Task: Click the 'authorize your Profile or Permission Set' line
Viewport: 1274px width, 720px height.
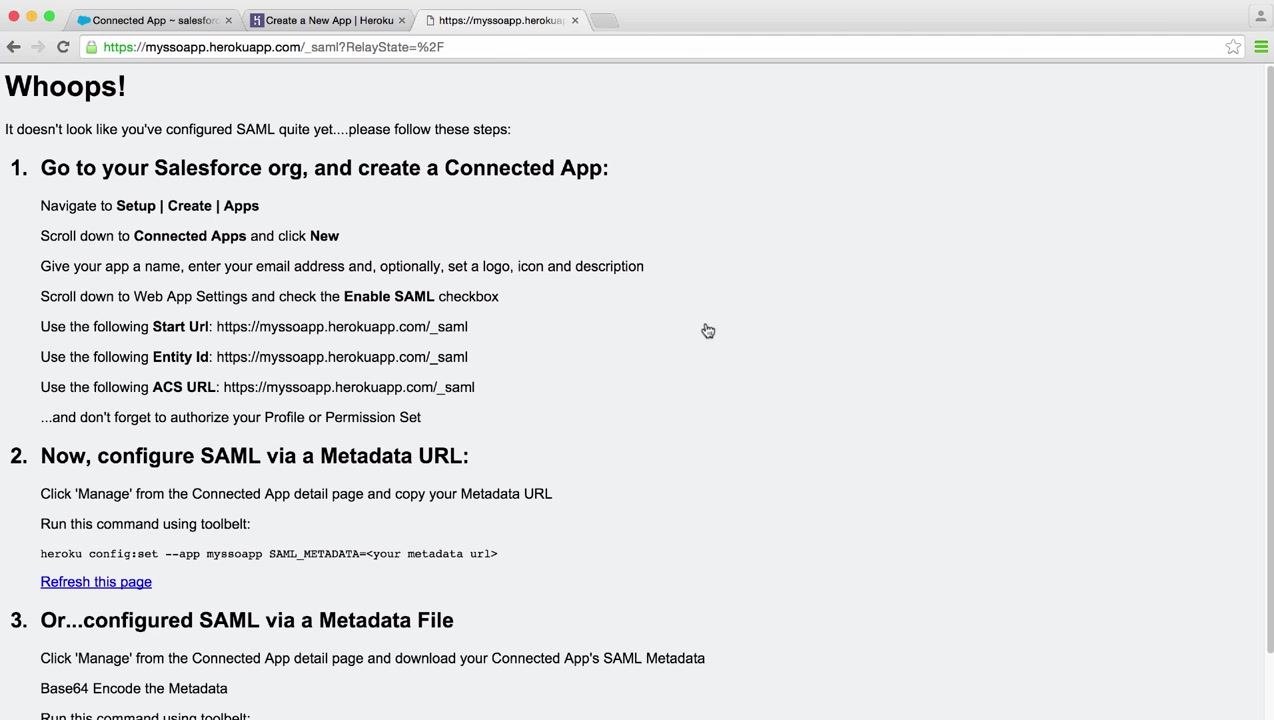Action: coord(230,417)
